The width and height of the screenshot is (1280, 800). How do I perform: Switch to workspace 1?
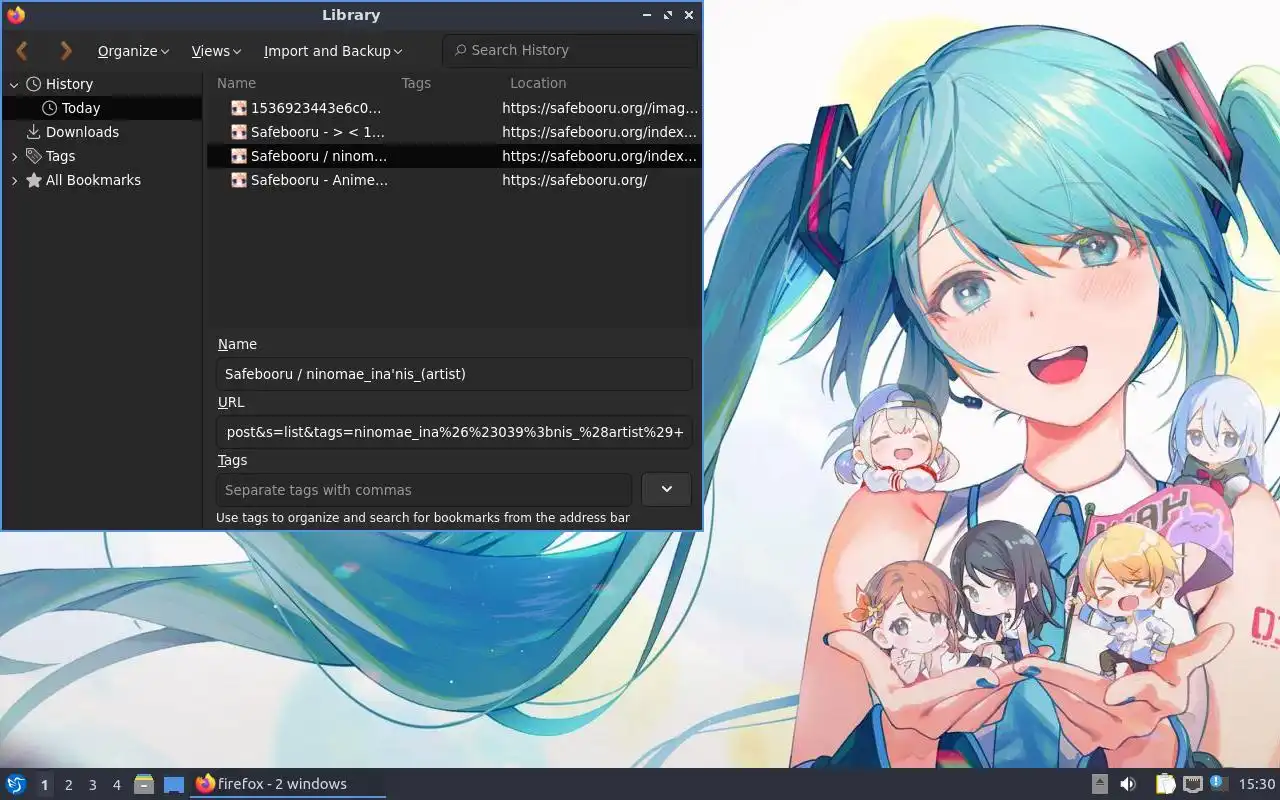coord(44,785)
